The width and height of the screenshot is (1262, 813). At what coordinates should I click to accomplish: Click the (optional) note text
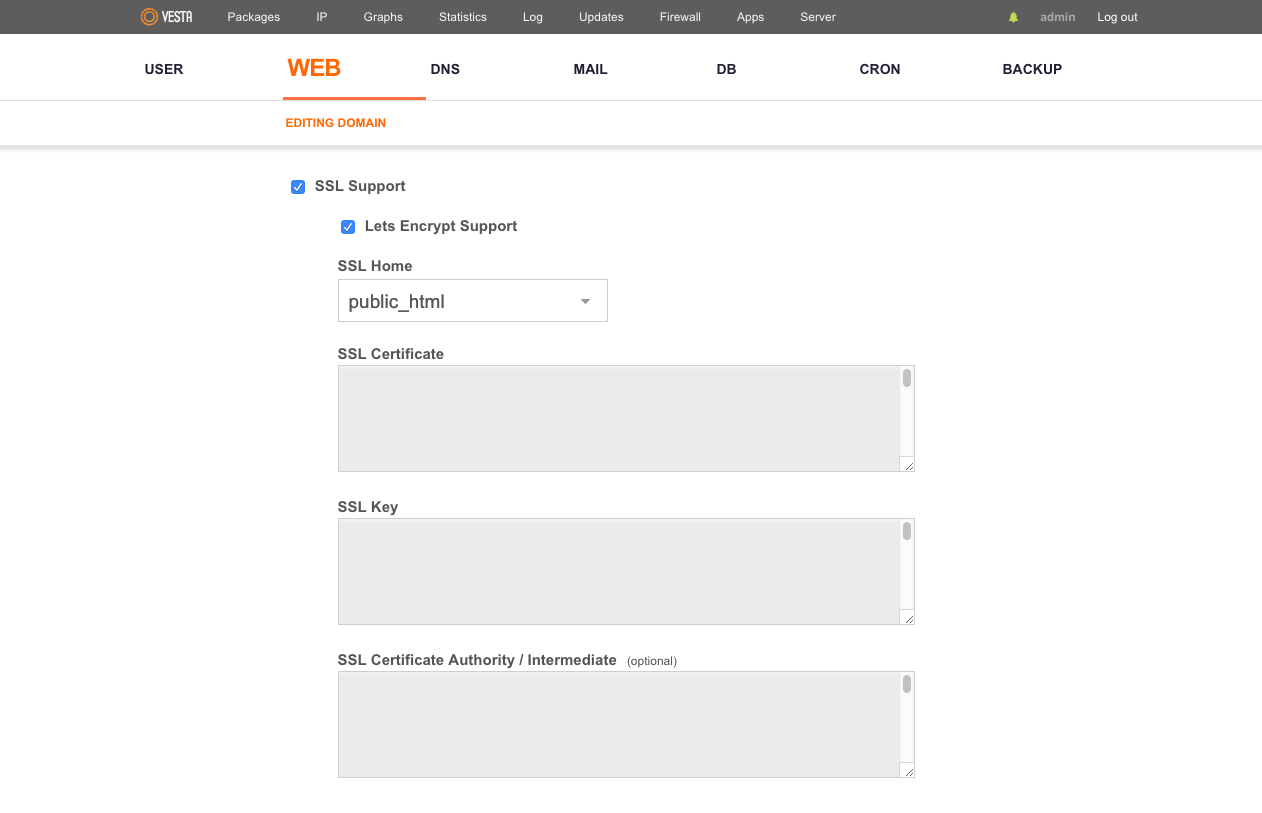pos(652,661)
